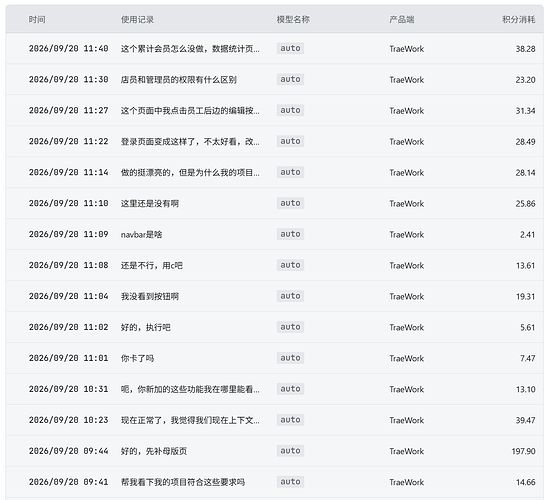
Task: Select the points value 13.10
Action: 526,389
